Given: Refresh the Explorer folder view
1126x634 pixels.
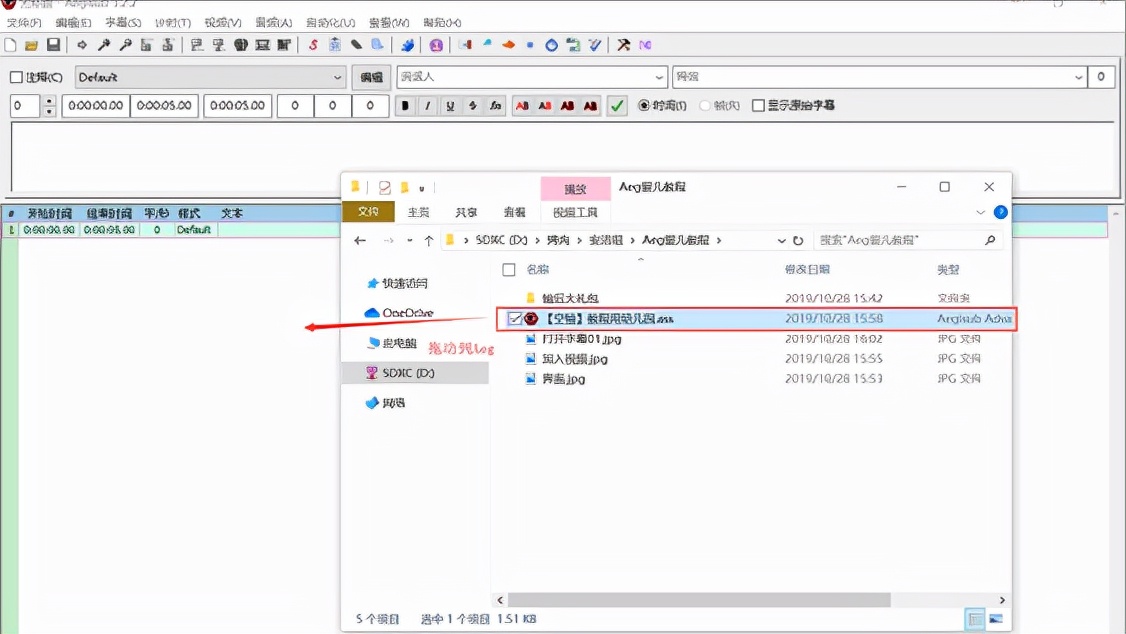Looking at the screenshot, I should [x=798, y=241].
